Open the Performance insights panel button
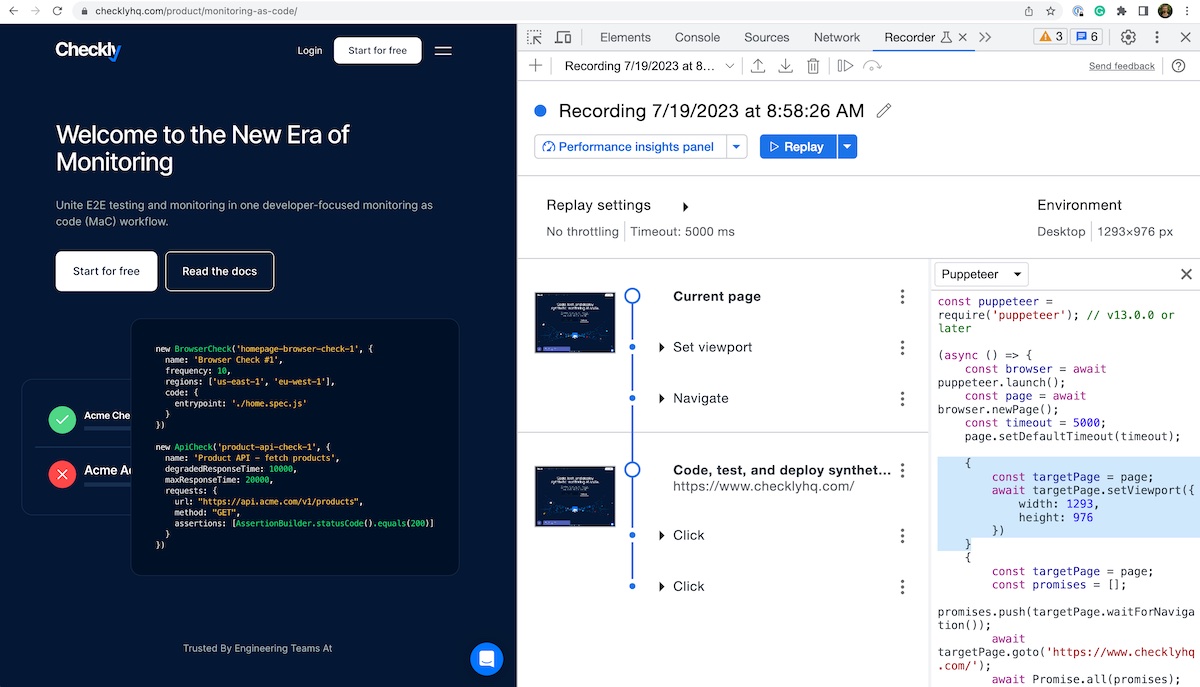The image size is (1200, 687). (x=630, y=147)
